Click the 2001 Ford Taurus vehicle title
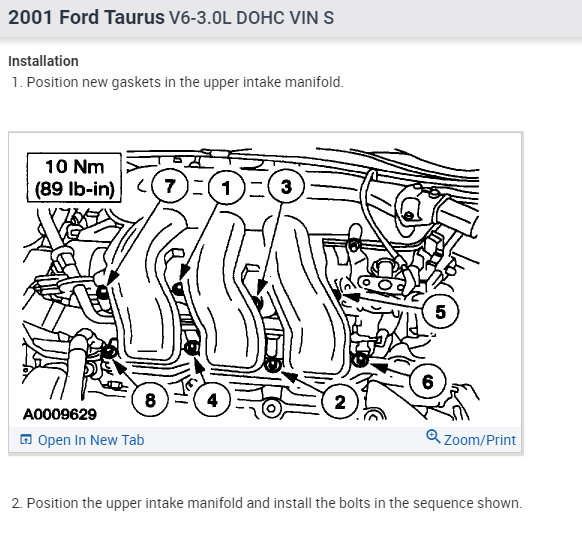The height and width of the screenshot is (536, 582). (86, 17)
